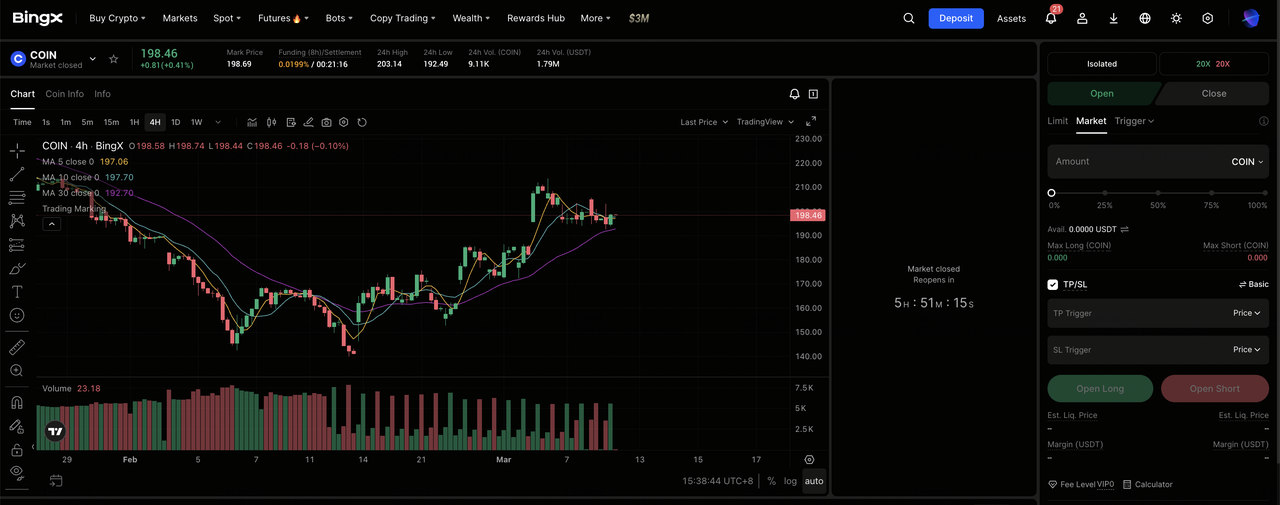The height and width of the screenshot is (505, 1280).
Task: Toggle auto scale on chart
Action: pyautogui.click(x=814, y=481)
